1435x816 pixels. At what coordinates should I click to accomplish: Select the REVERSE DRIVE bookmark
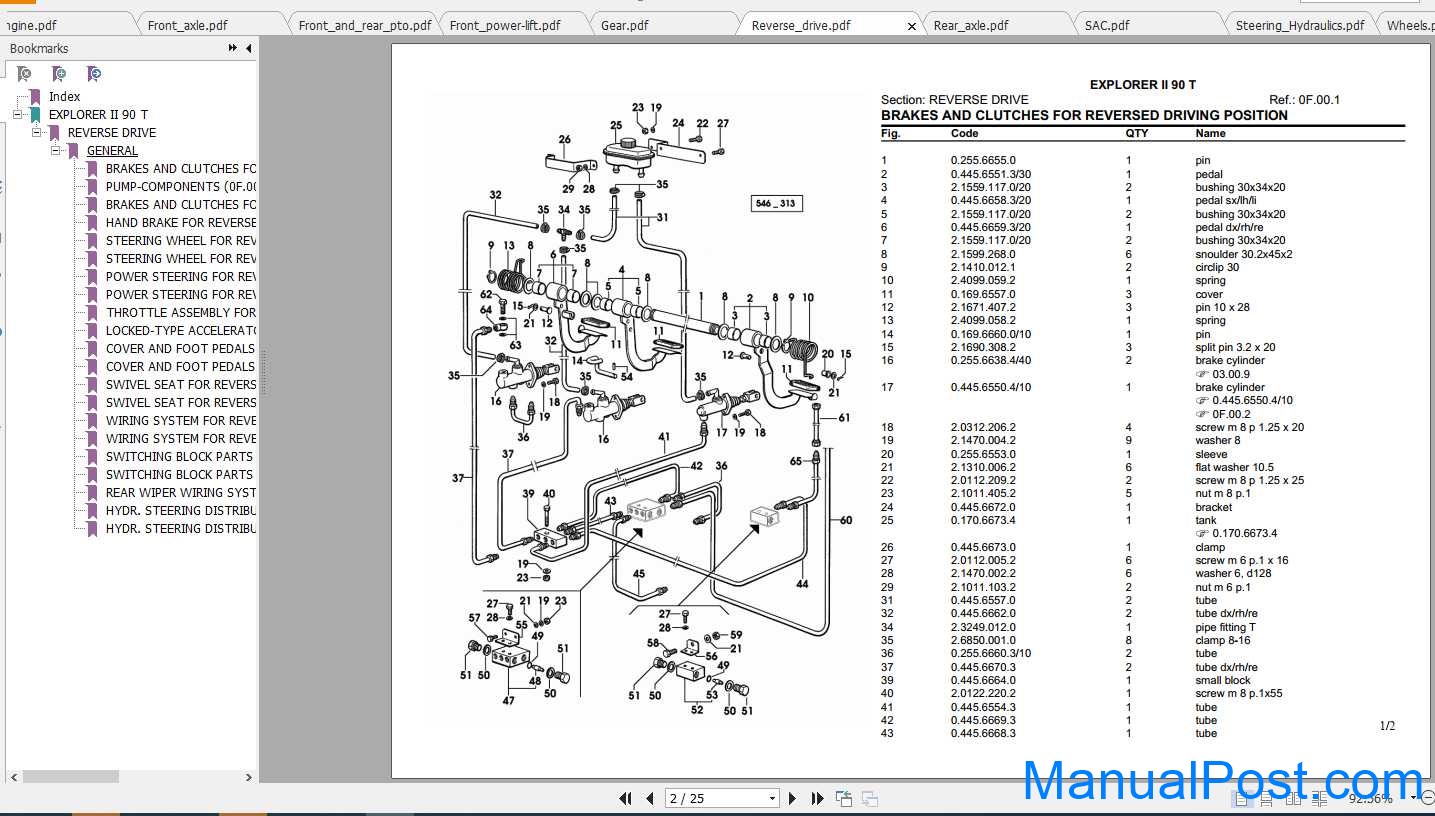pos(111,133)
